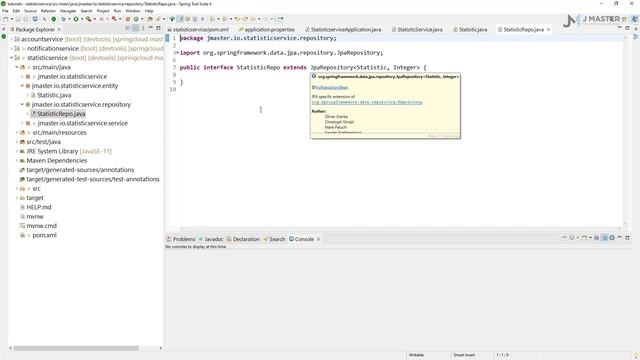Minimize the Package Explorer view

pos(151,28)
